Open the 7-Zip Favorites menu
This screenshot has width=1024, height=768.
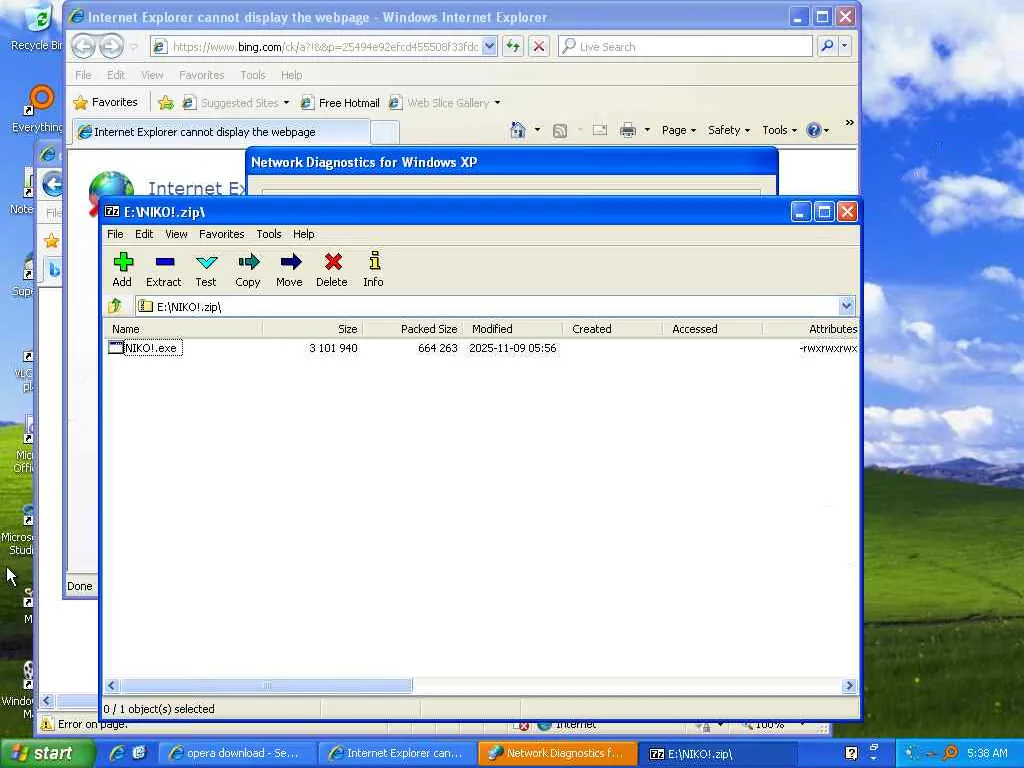(x=221, y=234)
